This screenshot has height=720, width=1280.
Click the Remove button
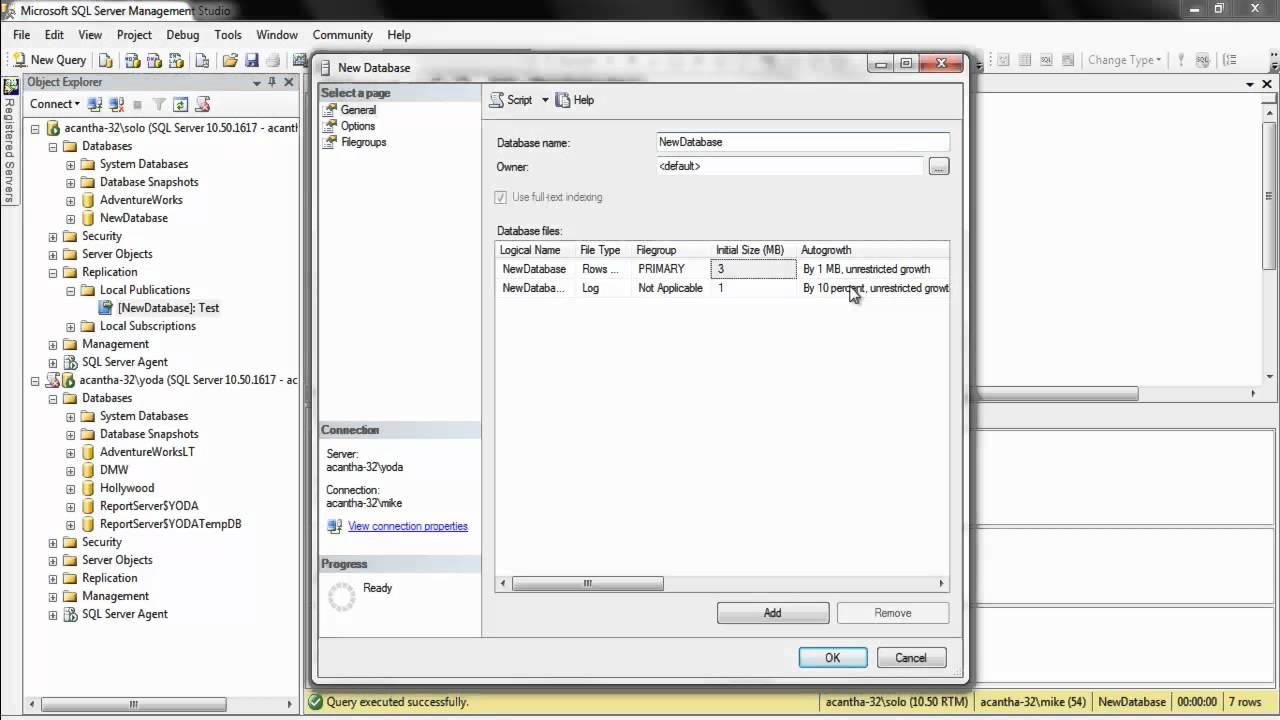pos(892,613)
